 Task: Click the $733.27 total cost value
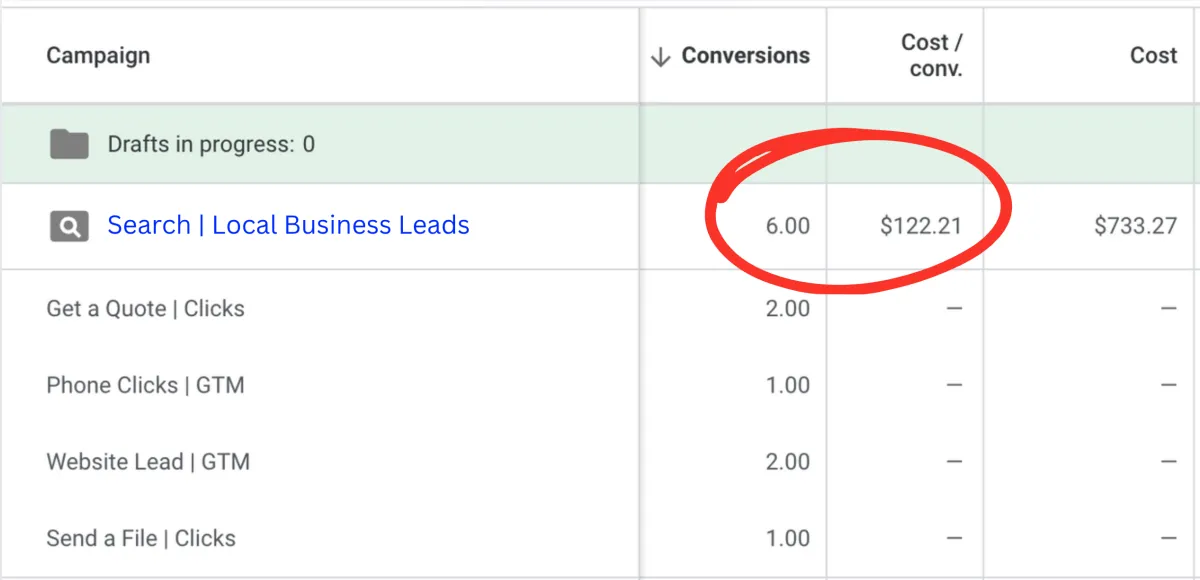pyautogui.click(x=1135, y=227)
